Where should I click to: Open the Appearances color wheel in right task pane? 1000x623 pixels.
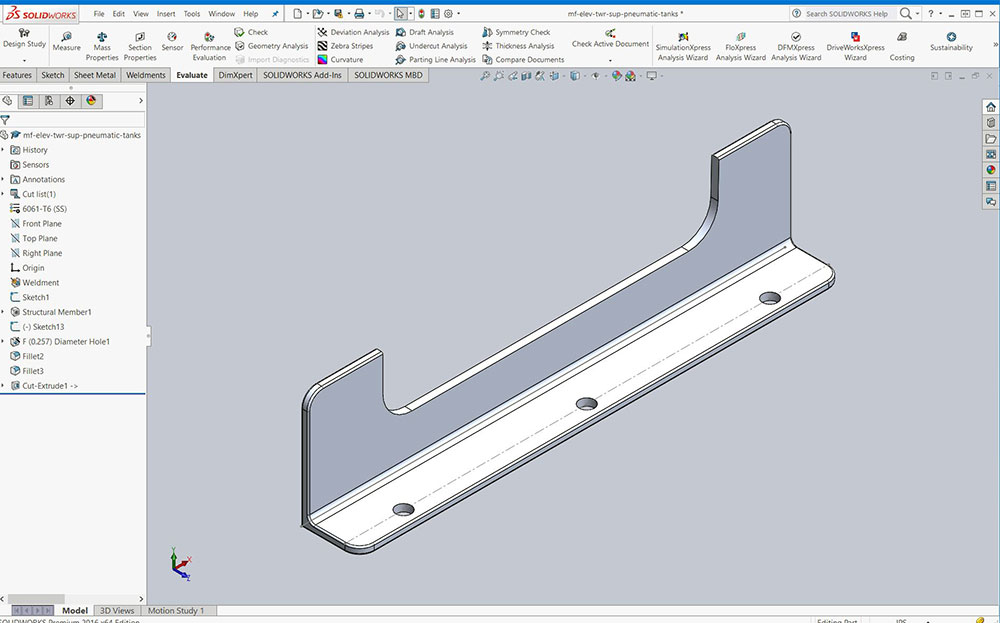[x=991, y=170]
